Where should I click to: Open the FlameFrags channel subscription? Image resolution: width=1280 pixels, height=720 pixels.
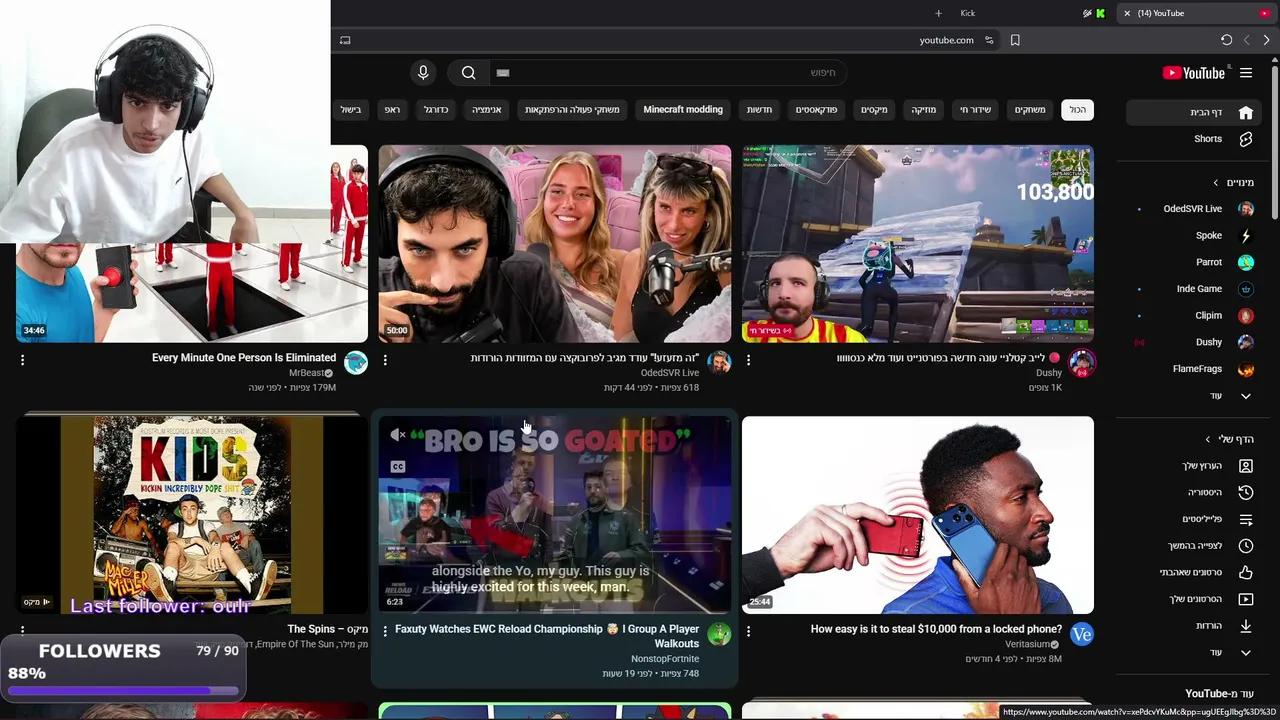point(1193,369)
